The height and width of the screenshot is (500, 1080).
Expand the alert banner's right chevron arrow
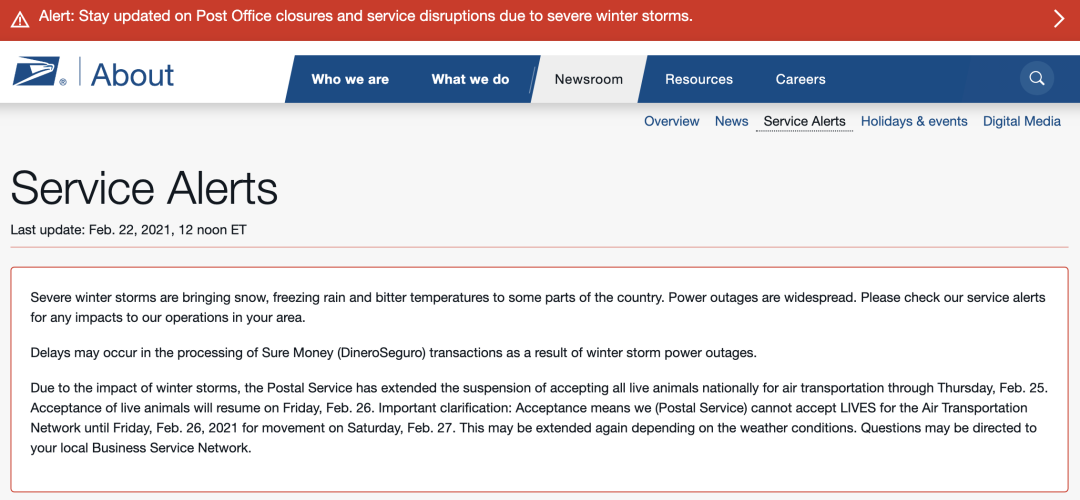(1059, 19)
